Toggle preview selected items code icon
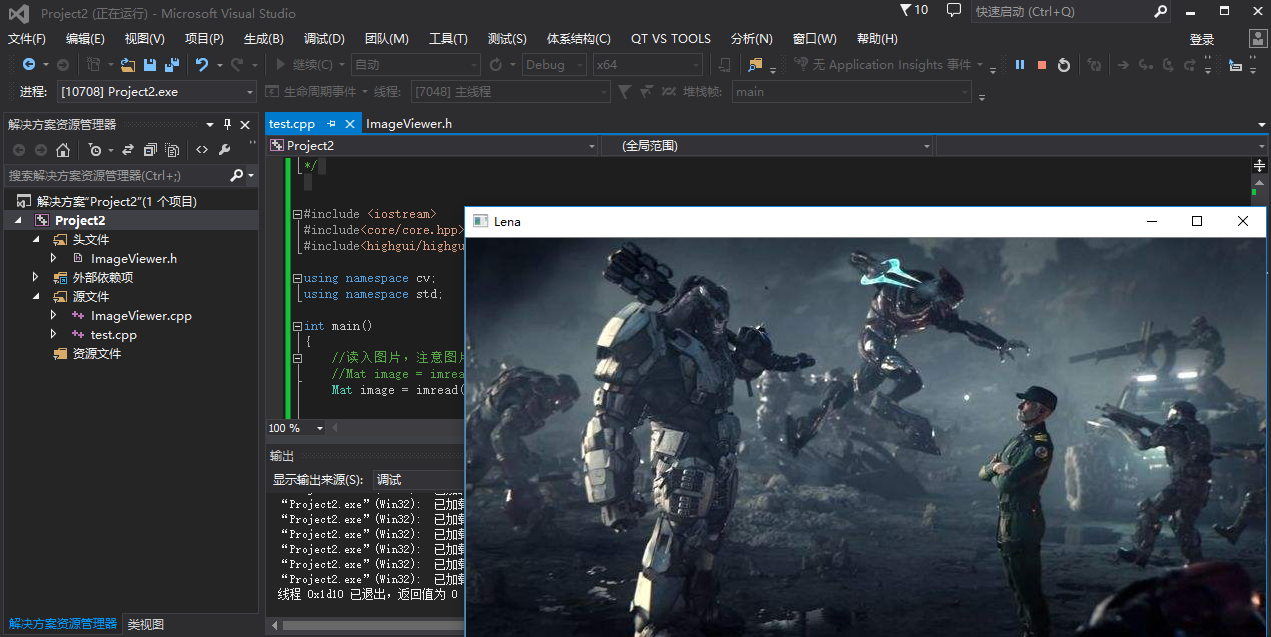 coord(202,150)
